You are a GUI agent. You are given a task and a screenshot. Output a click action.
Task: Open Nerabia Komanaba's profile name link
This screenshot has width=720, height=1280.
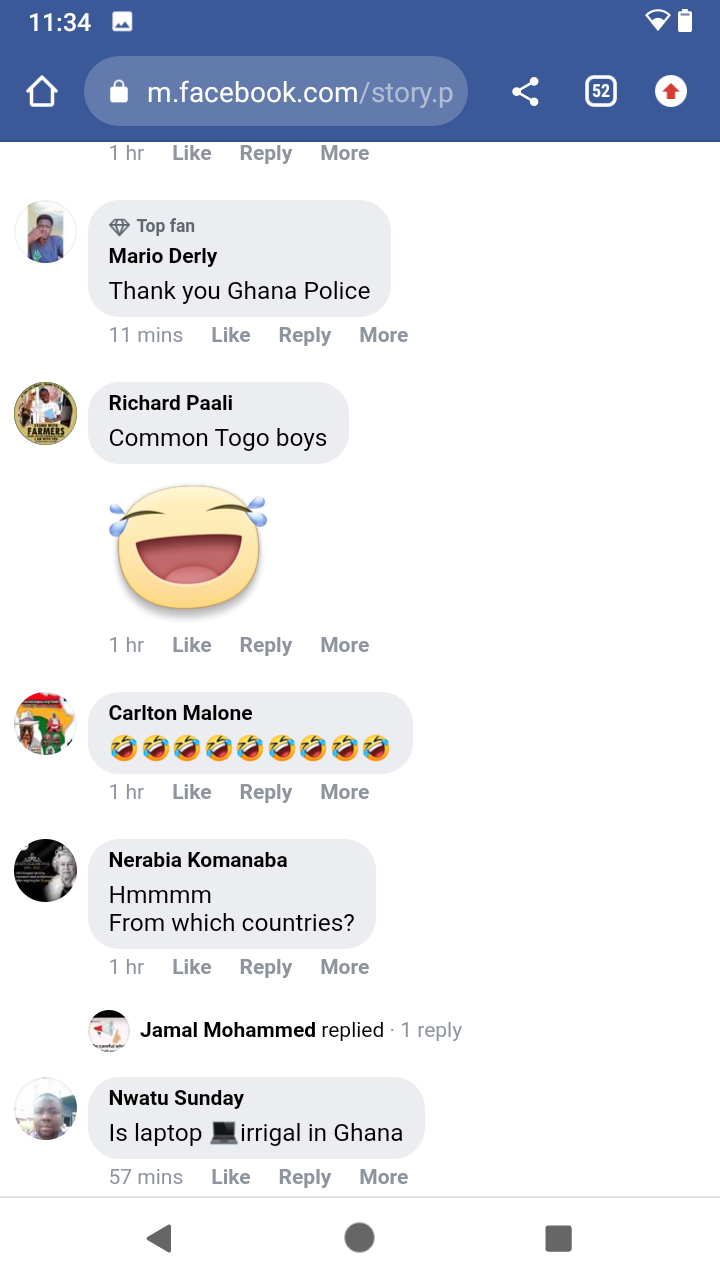(198, 860)
